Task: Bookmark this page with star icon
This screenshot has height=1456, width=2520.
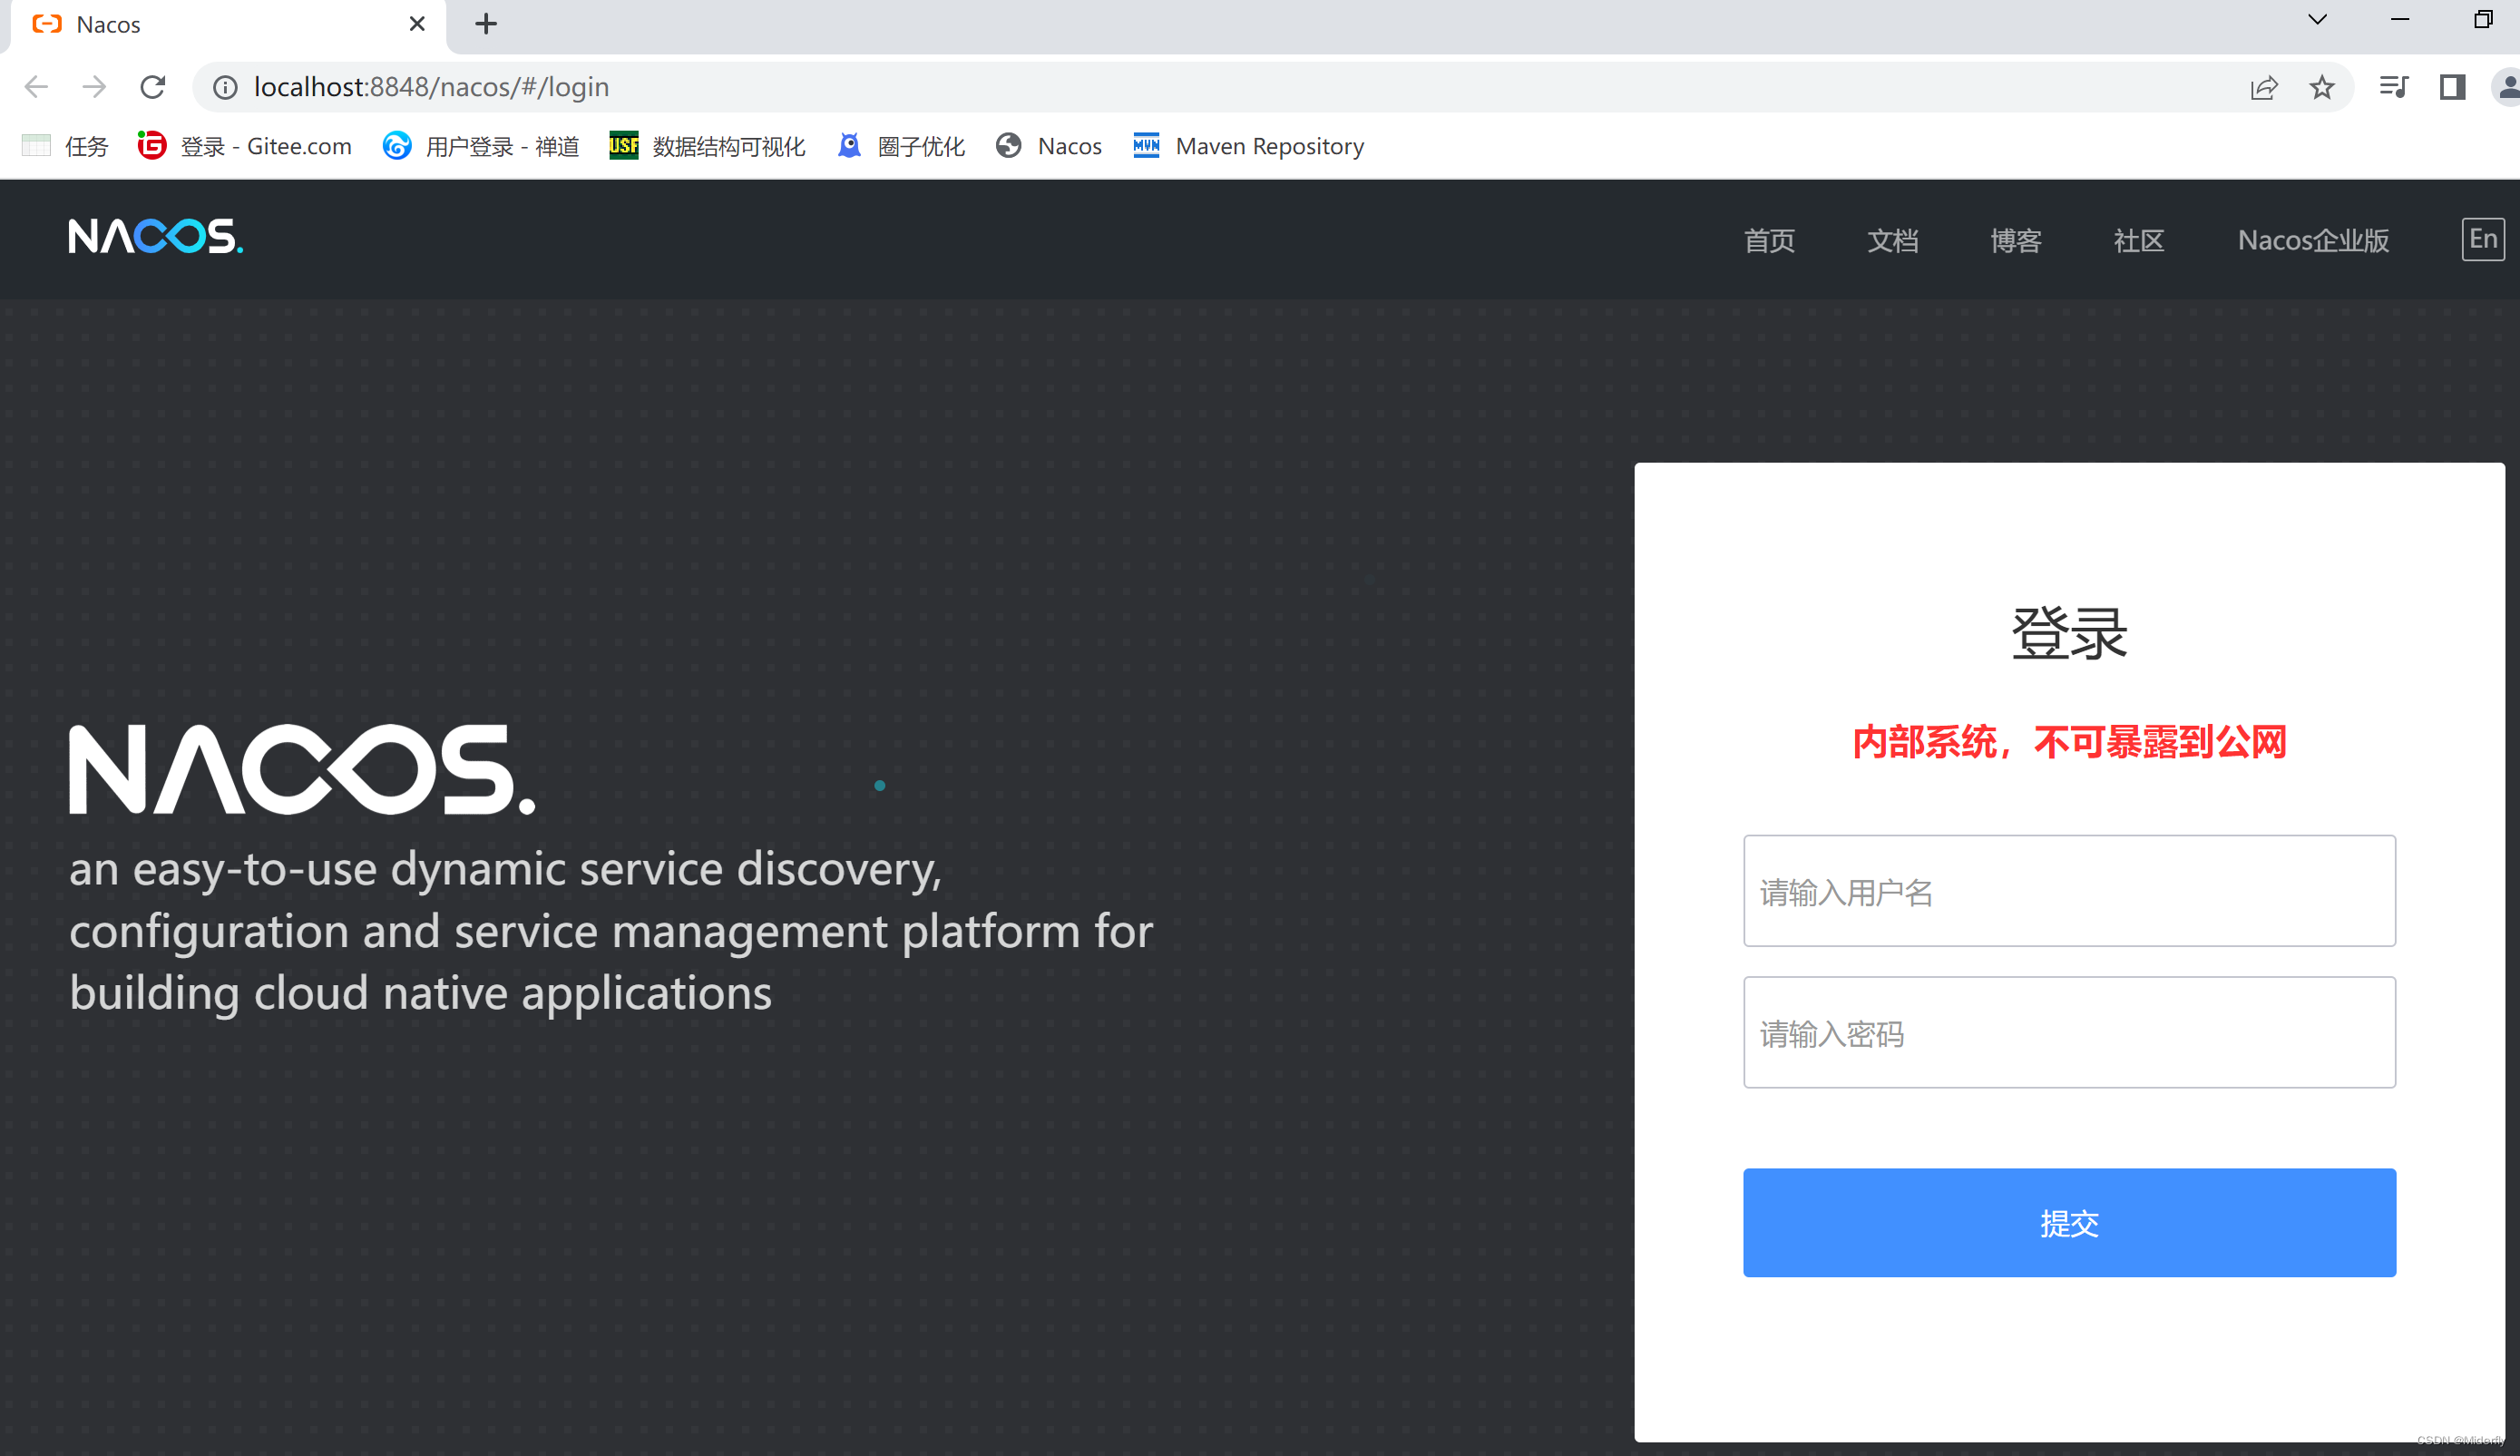Action: point(2322,88)
